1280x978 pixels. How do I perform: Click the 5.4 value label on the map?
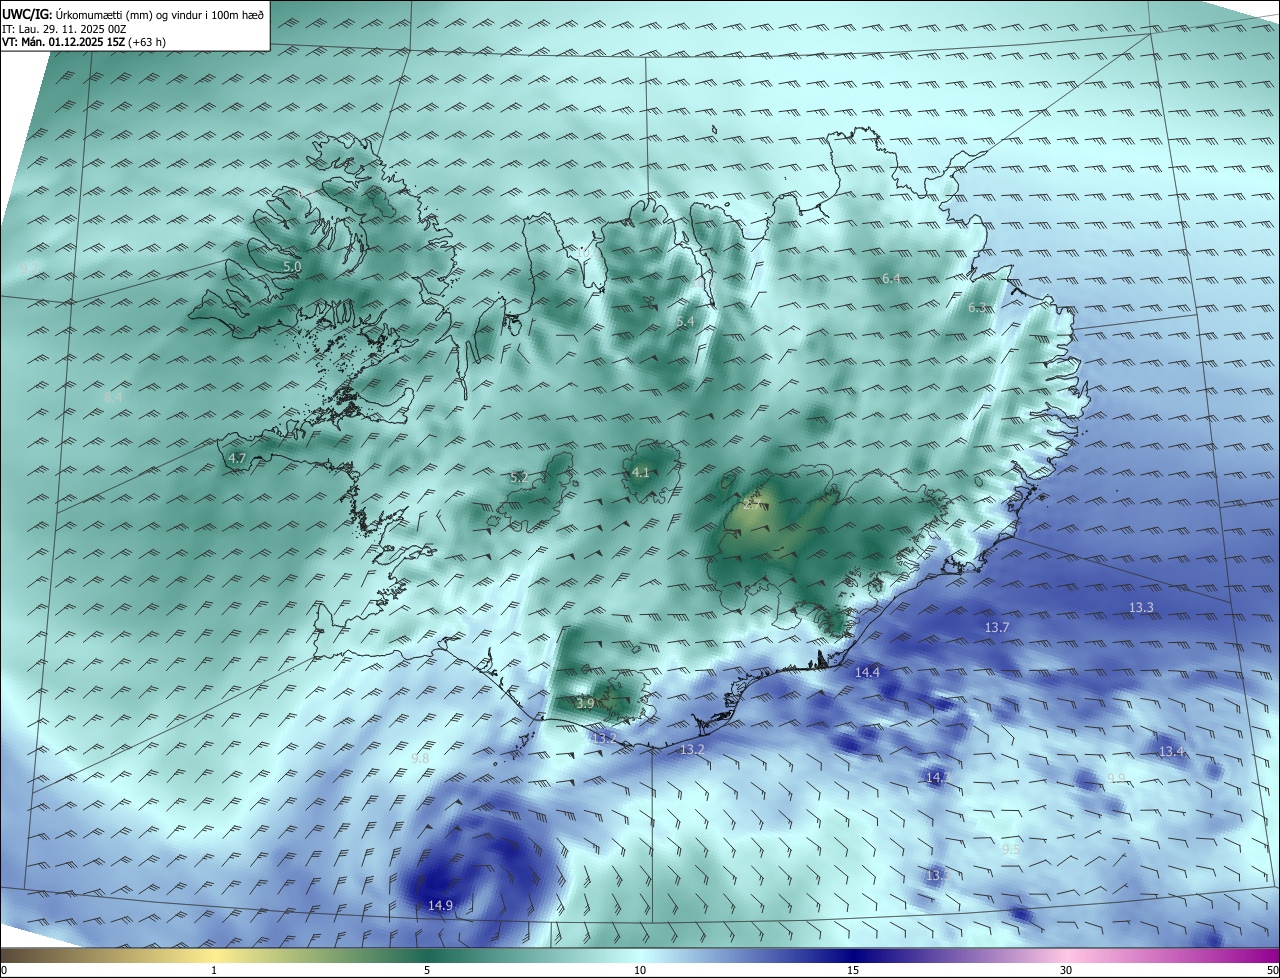(684, 321)
